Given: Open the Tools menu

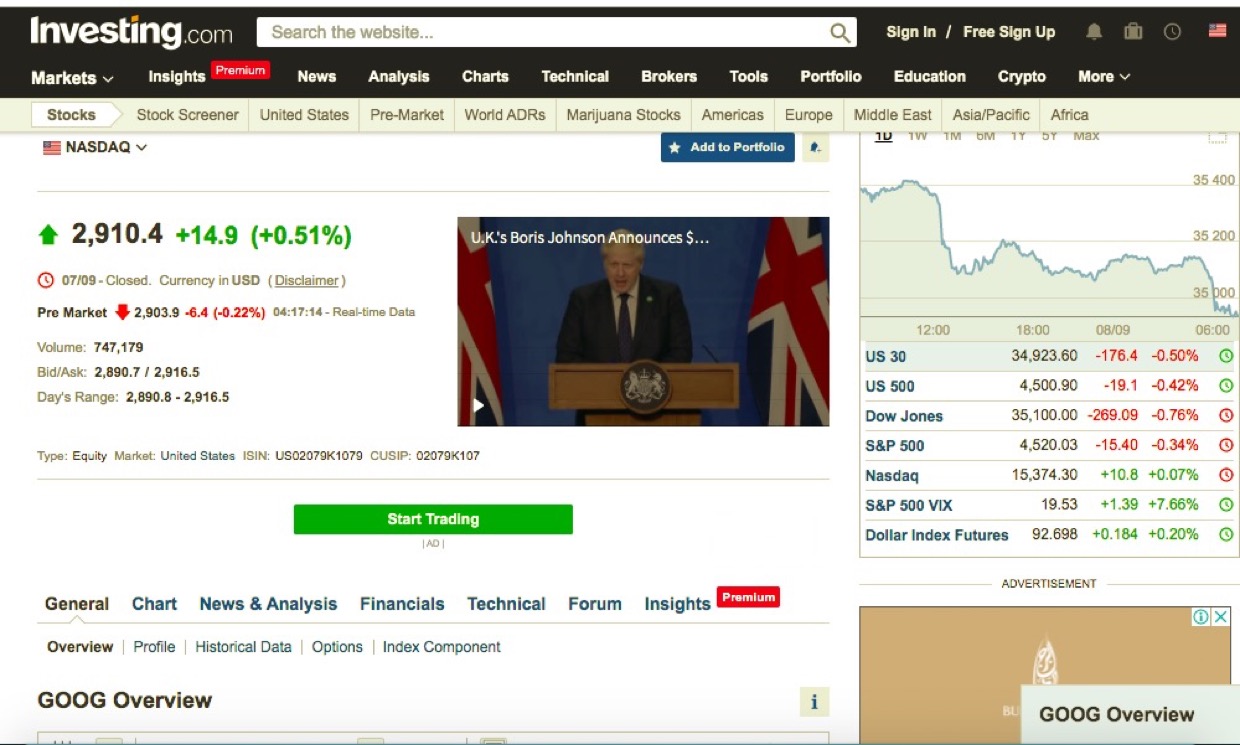Looking at the screenshot, I should (x=748, y=77).
